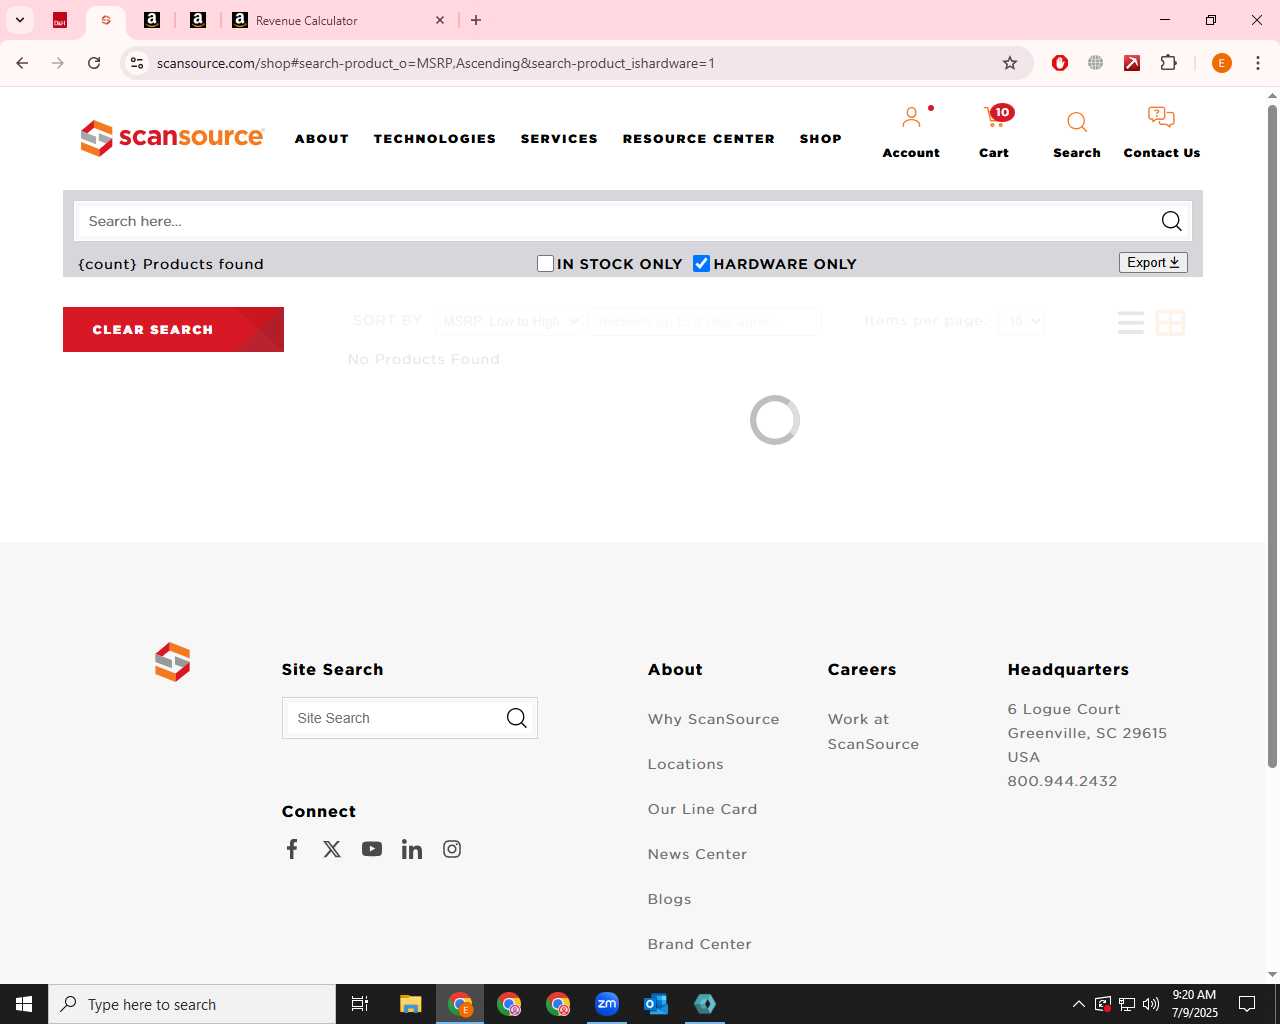Click the search-within-results filter field
The height and width of the screenshot is (1024, 1280).
tap(704, 321)
